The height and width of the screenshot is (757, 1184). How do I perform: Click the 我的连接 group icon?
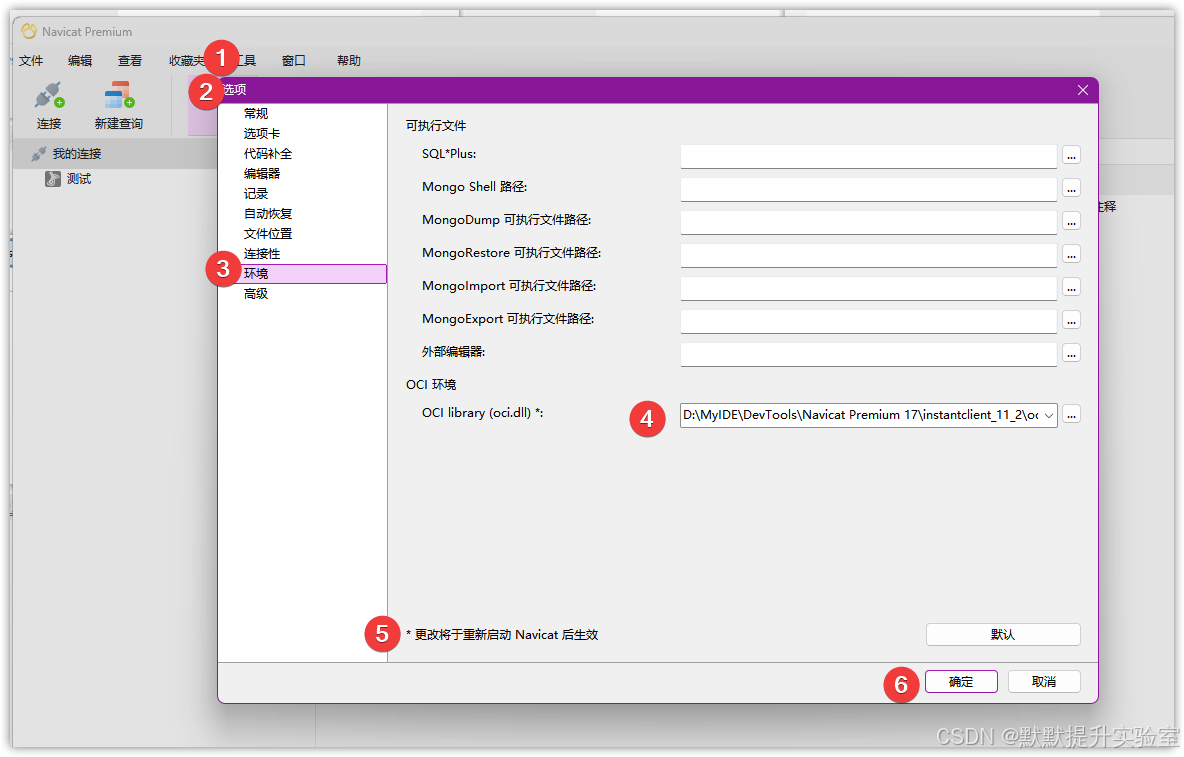pos(39,154)
